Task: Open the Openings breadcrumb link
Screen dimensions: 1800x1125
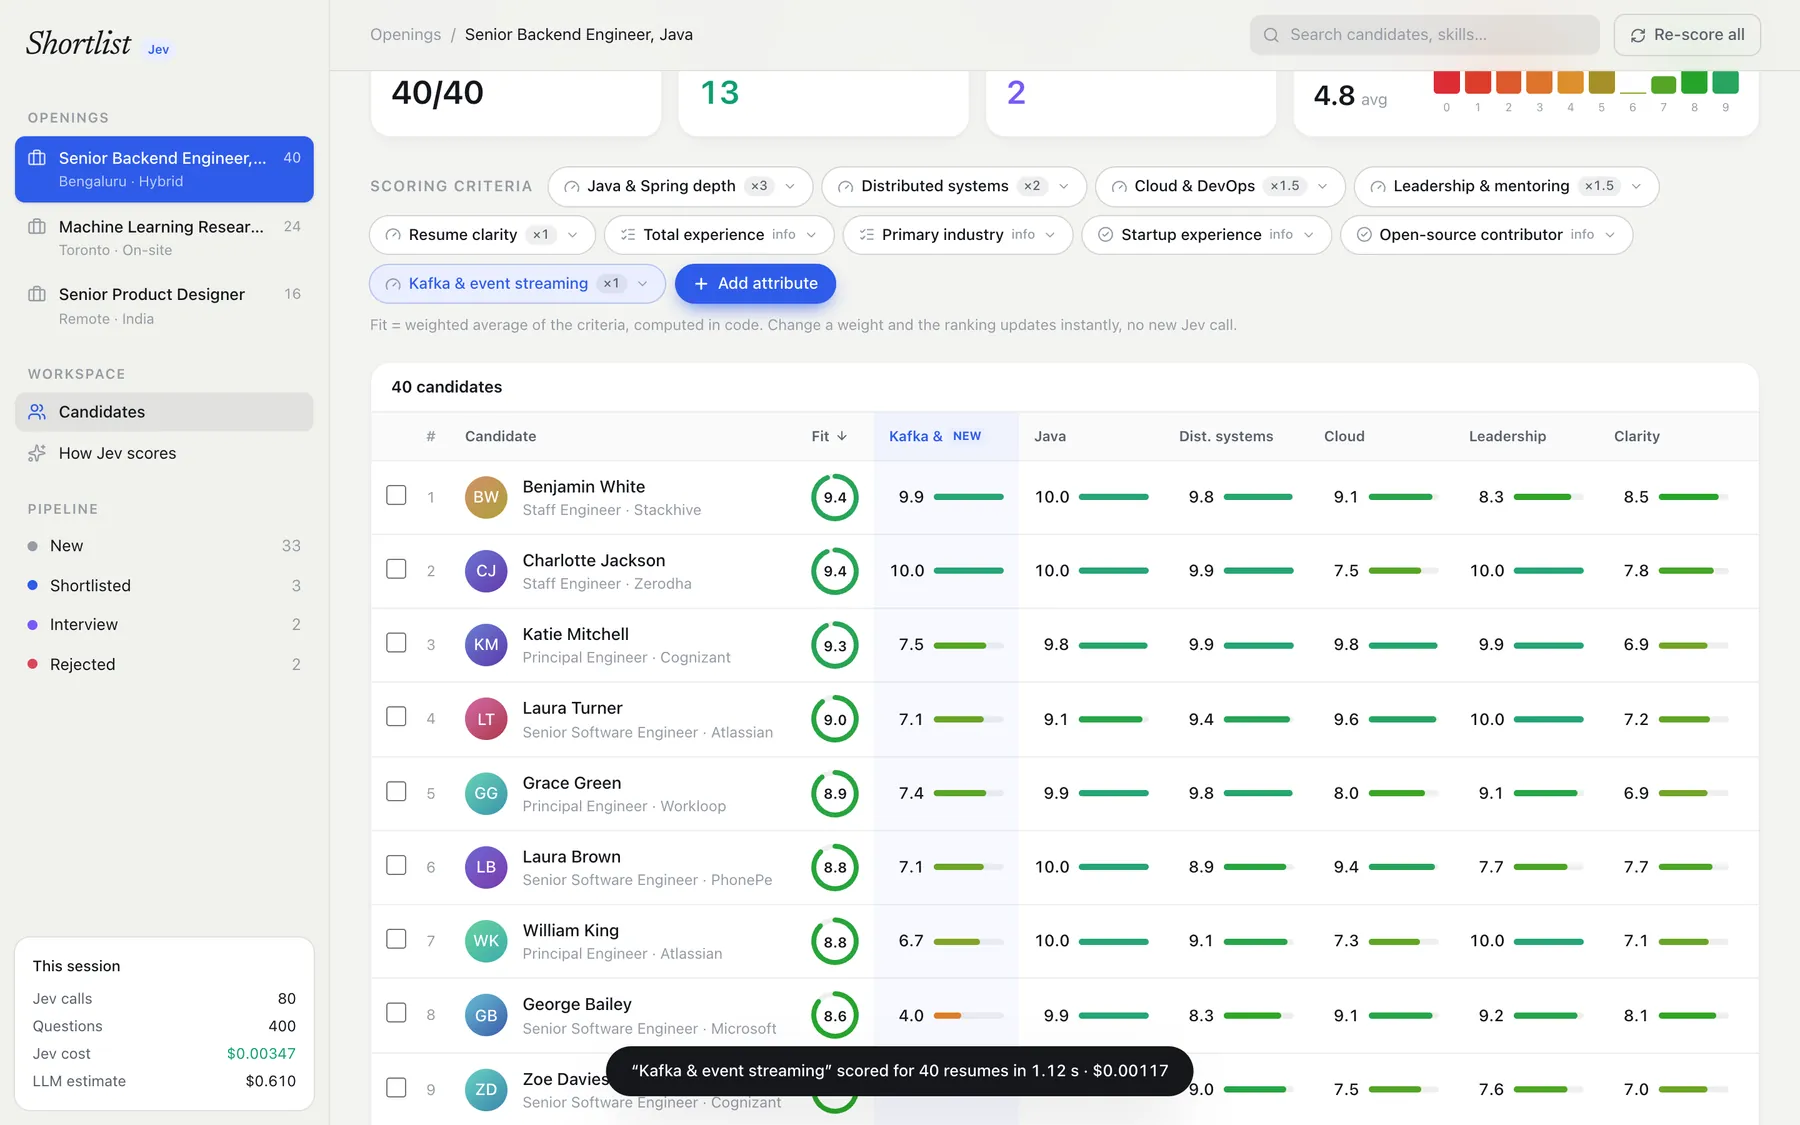Action: click(405, 35)
